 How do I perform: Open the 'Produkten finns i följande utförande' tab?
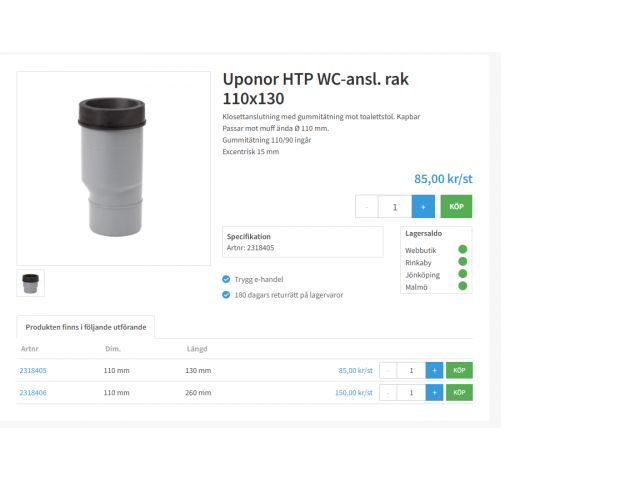(86, 327)
